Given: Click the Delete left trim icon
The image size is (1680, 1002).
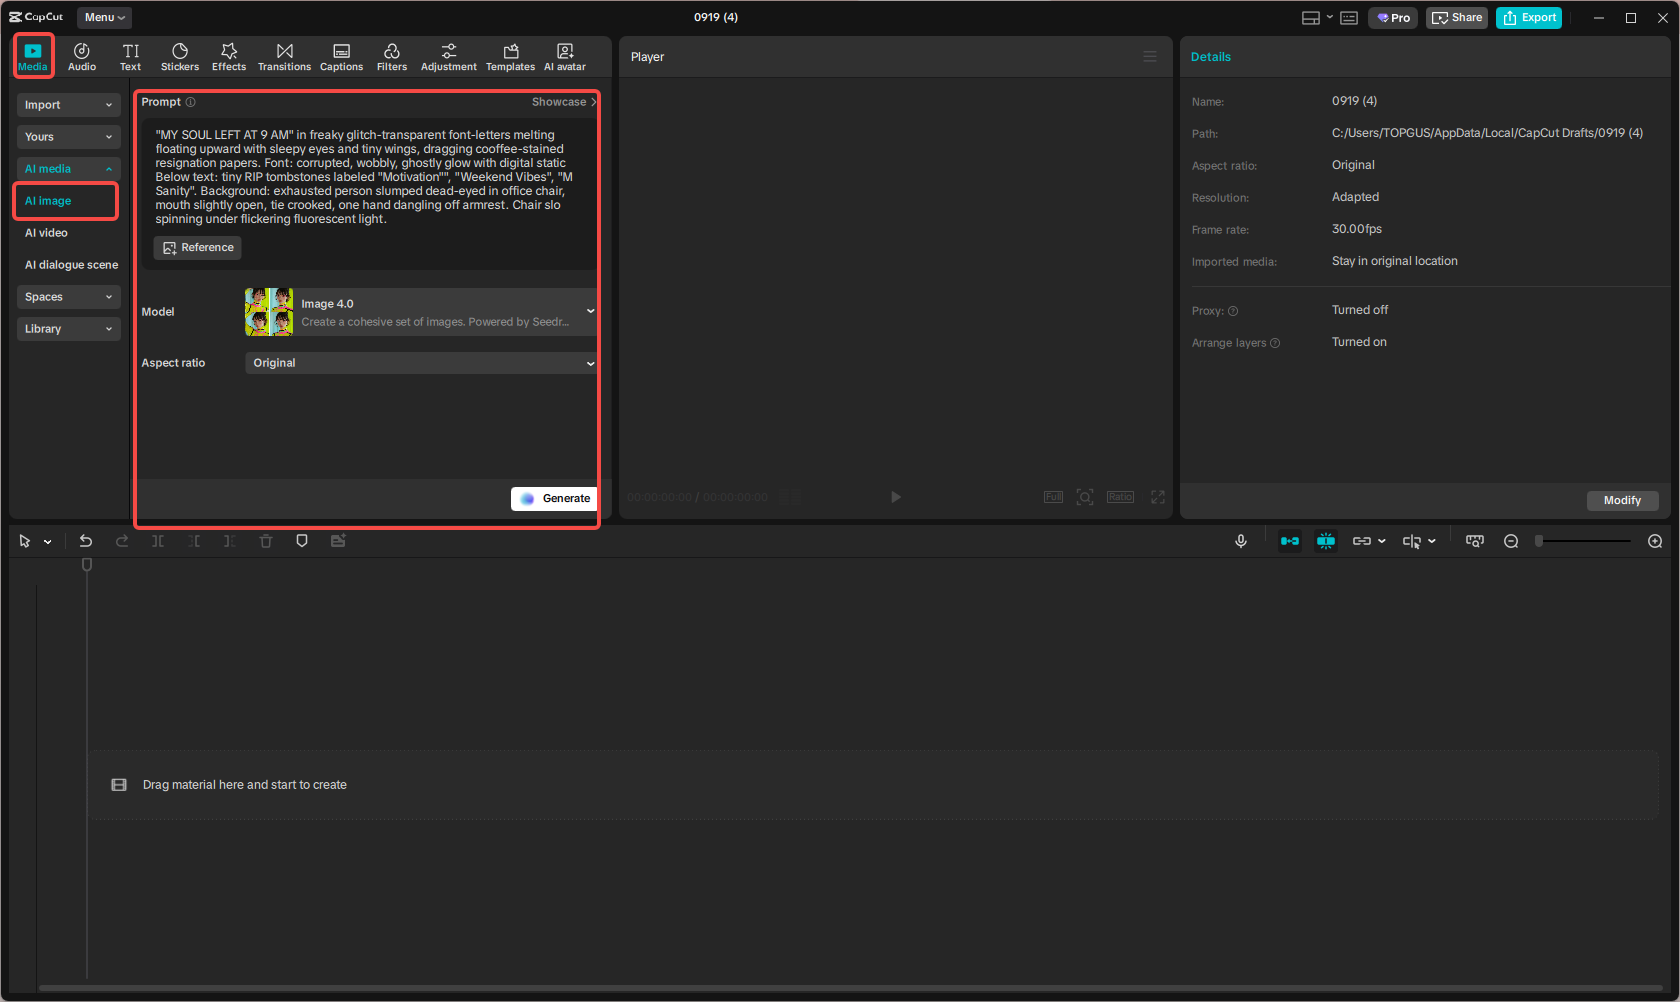Looking at the screenshot, I should tap(194, 541).
